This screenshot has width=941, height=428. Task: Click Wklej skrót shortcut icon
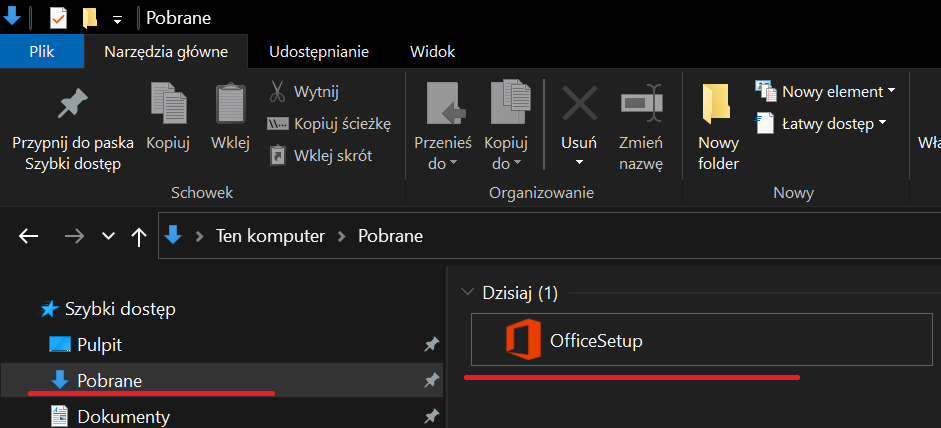(x=278, y=155)
